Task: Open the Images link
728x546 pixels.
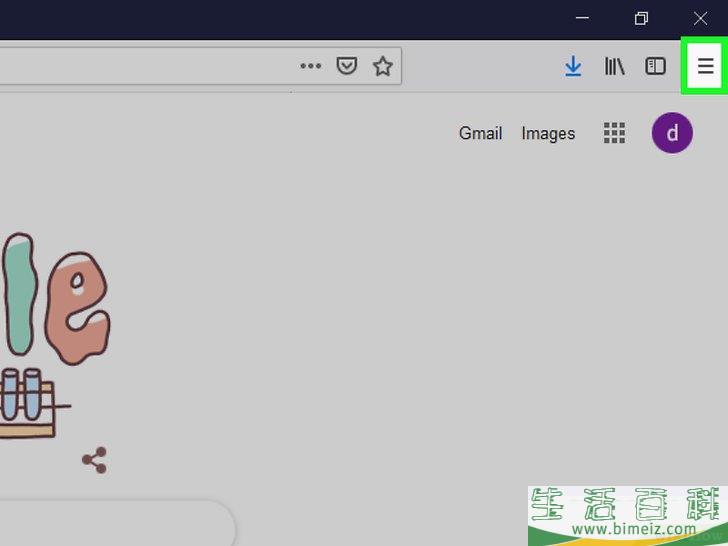Action: (548, 134)
